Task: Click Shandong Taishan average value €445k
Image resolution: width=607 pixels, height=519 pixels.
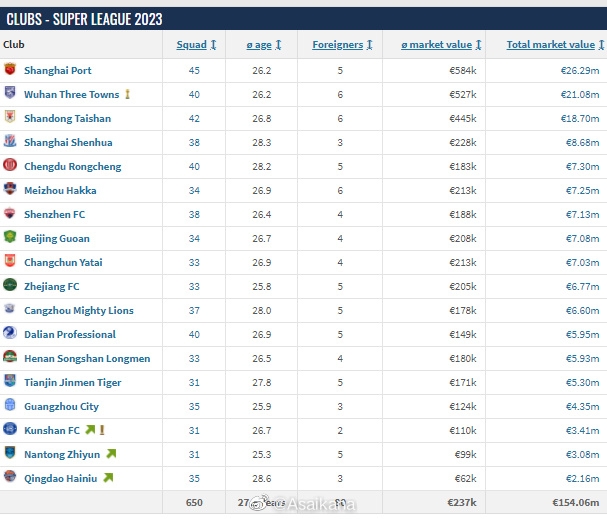Action: (463, 118)
